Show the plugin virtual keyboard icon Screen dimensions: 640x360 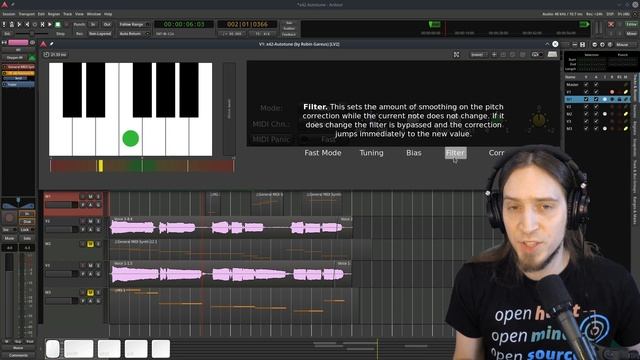pos(552,54)
